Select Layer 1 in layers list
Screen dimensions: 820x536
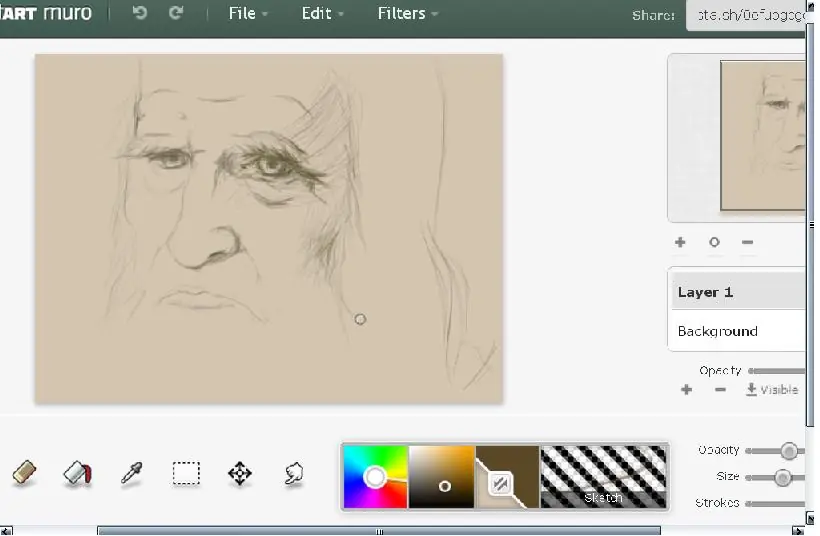[738, 292]
